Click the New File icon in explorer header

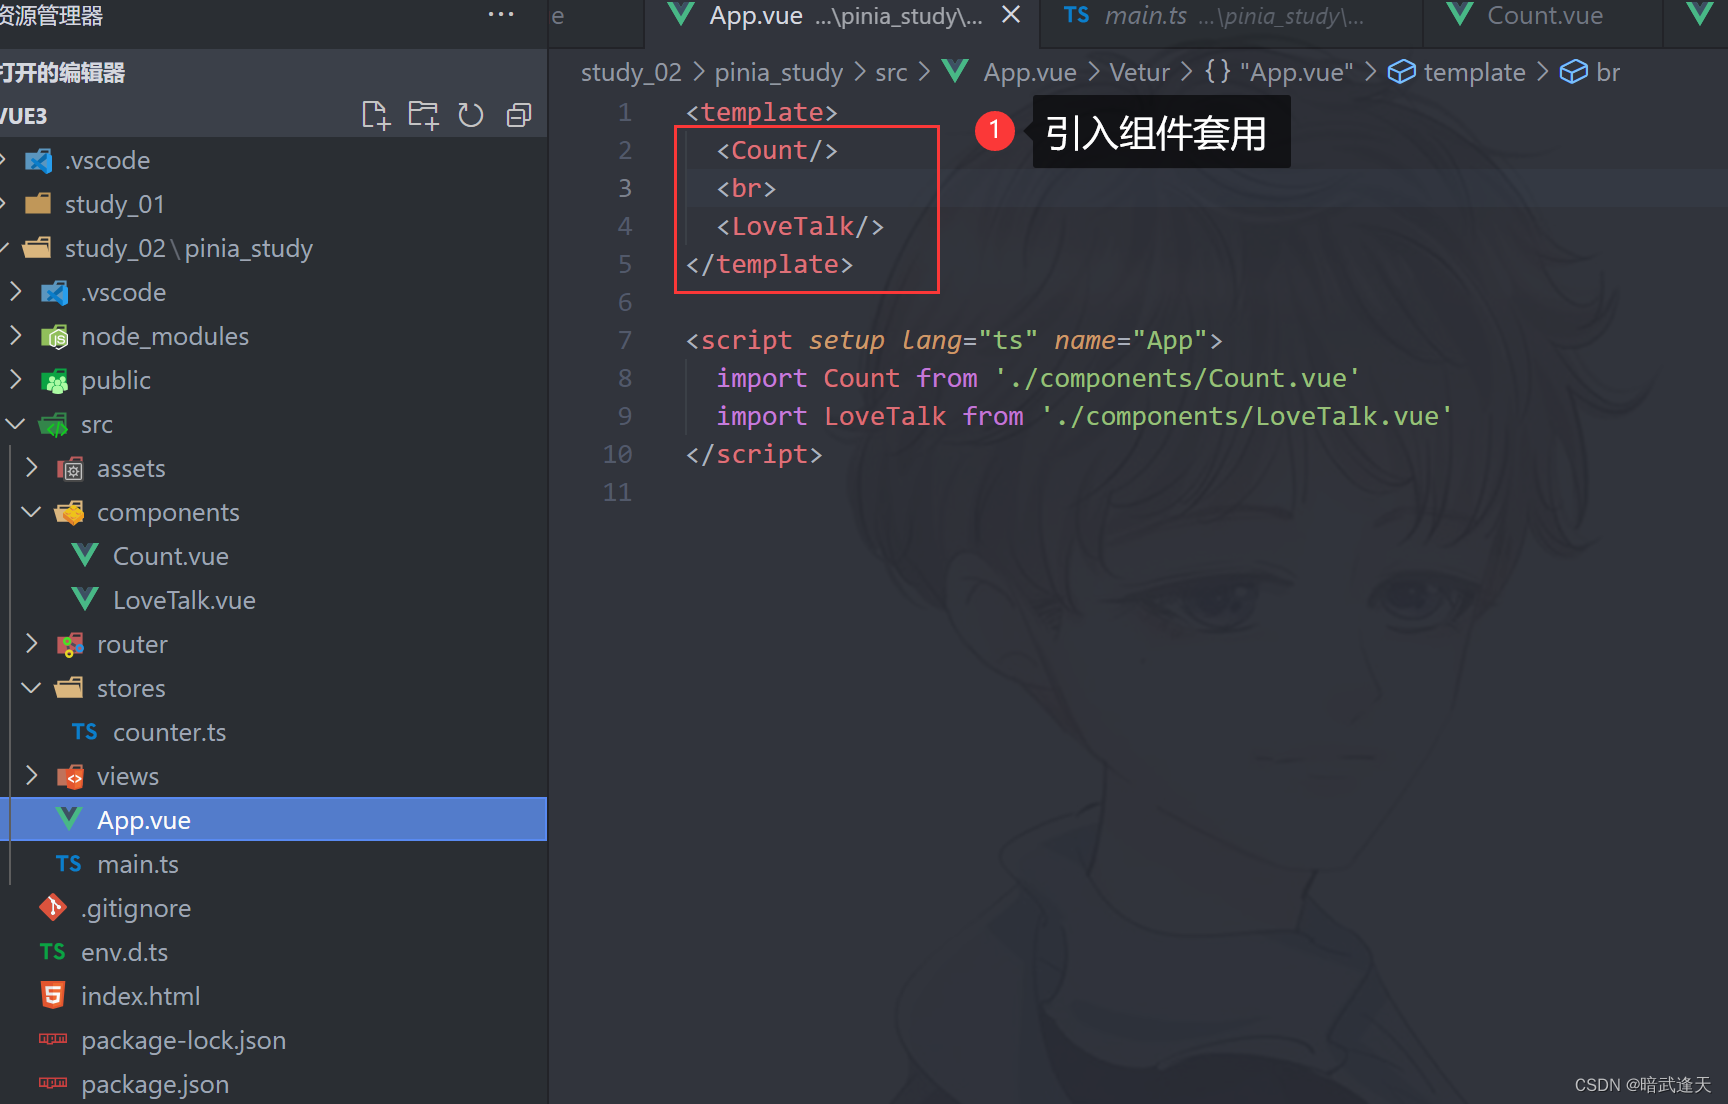375,115
